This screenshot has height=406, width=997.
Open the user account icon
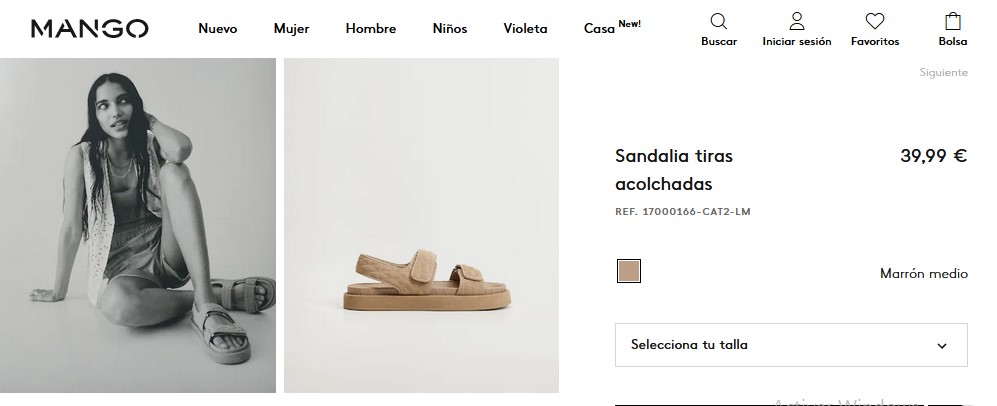[x=797, y=21]
